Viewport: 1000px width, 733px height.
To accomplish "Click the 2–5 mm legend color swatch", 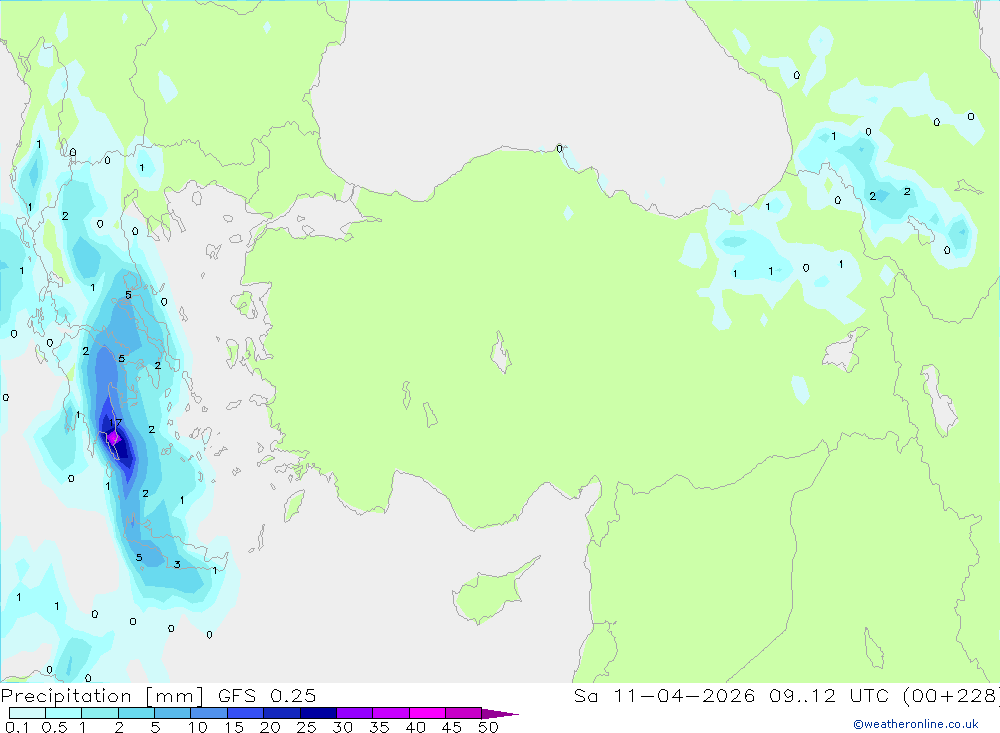I will point(136,713).
